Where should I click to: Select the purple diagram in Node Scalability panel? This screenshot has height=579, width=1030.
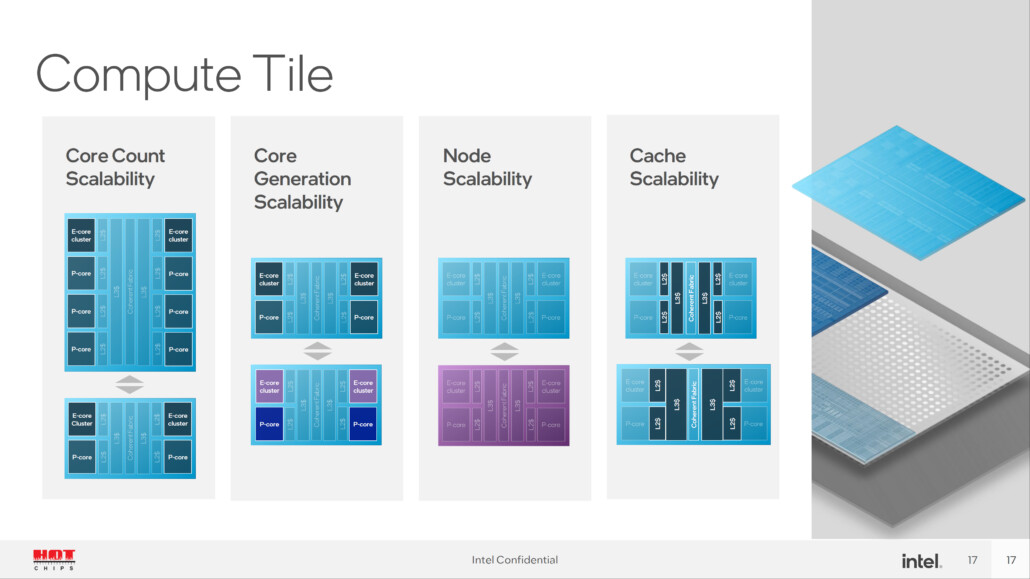click(x=504, y=405)
